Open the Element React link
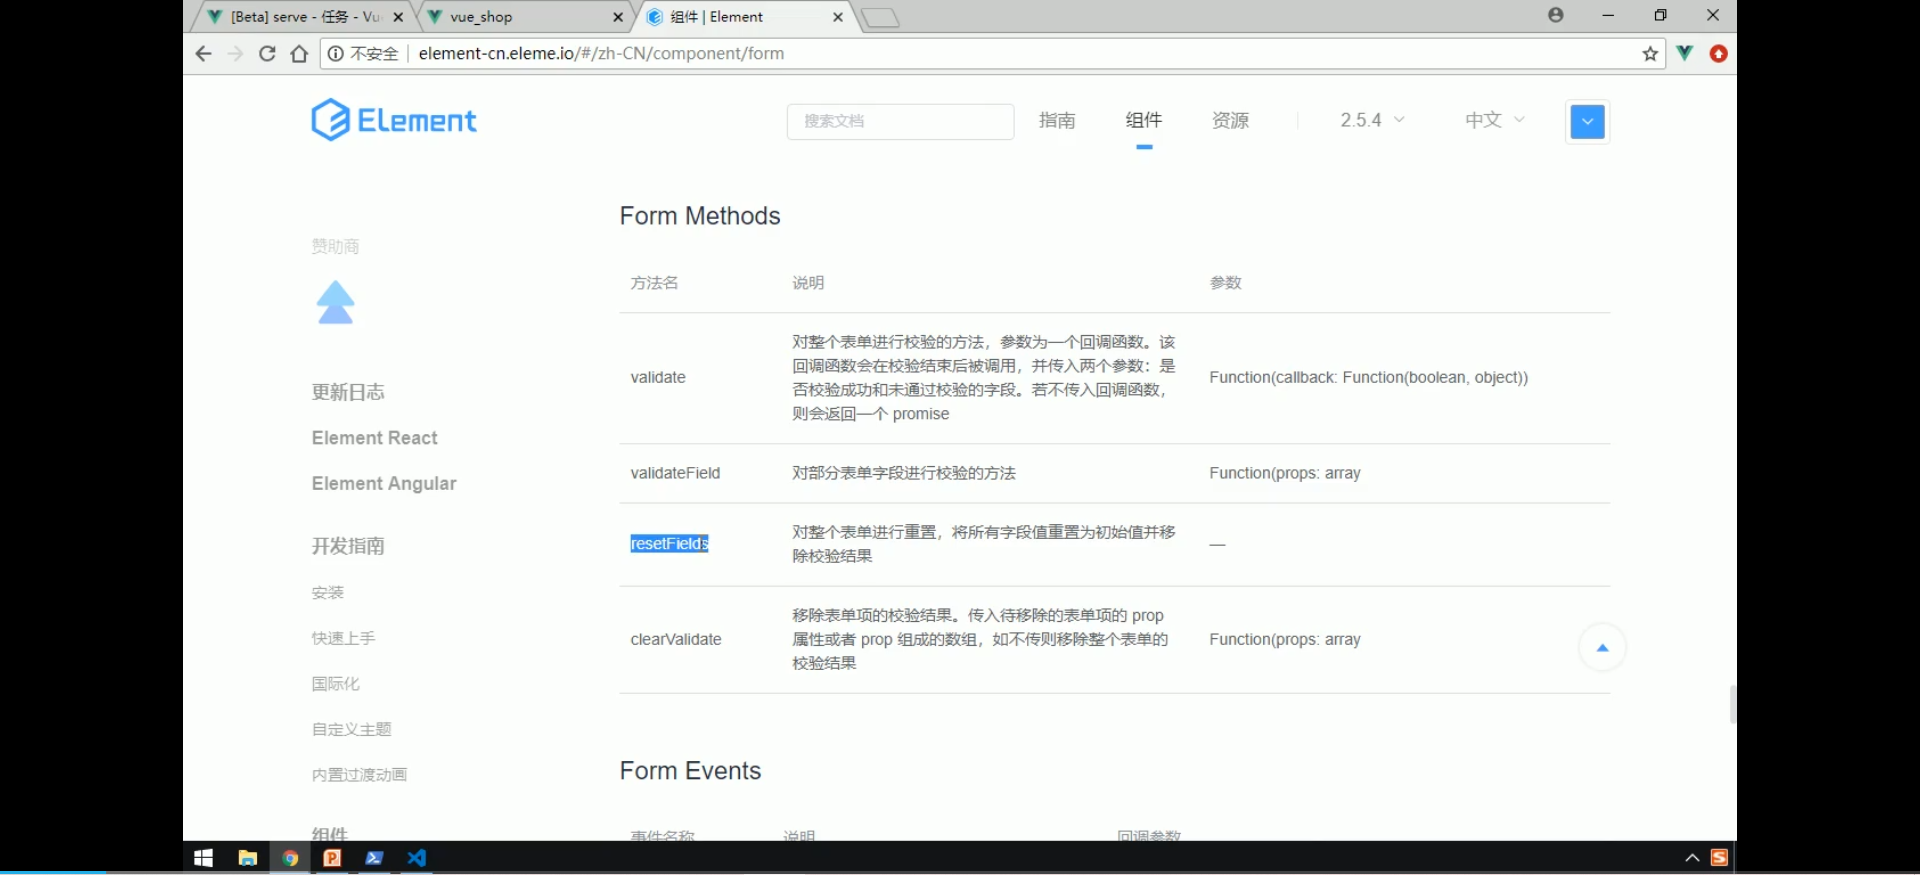The height and width of the screenshot is (875, 1920). [x=374, y=438]
